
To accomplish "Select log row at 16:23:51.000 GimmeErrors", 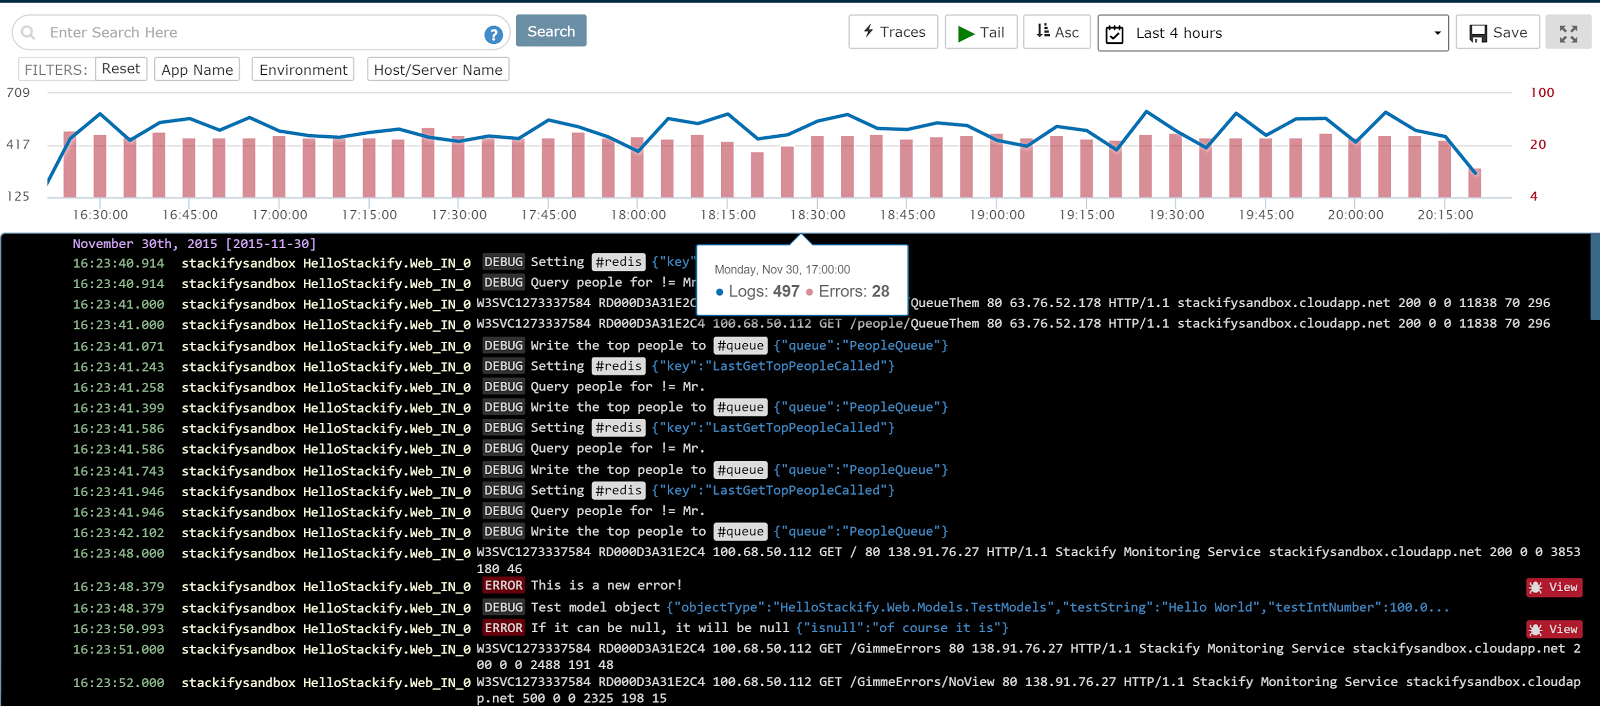I will [x=826, y=657].
